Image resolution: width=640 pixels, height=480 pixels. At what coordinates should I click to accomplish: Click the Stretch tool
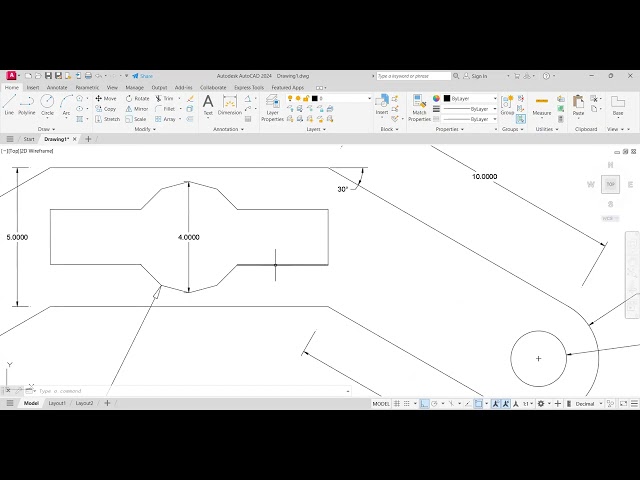(107, 119)
